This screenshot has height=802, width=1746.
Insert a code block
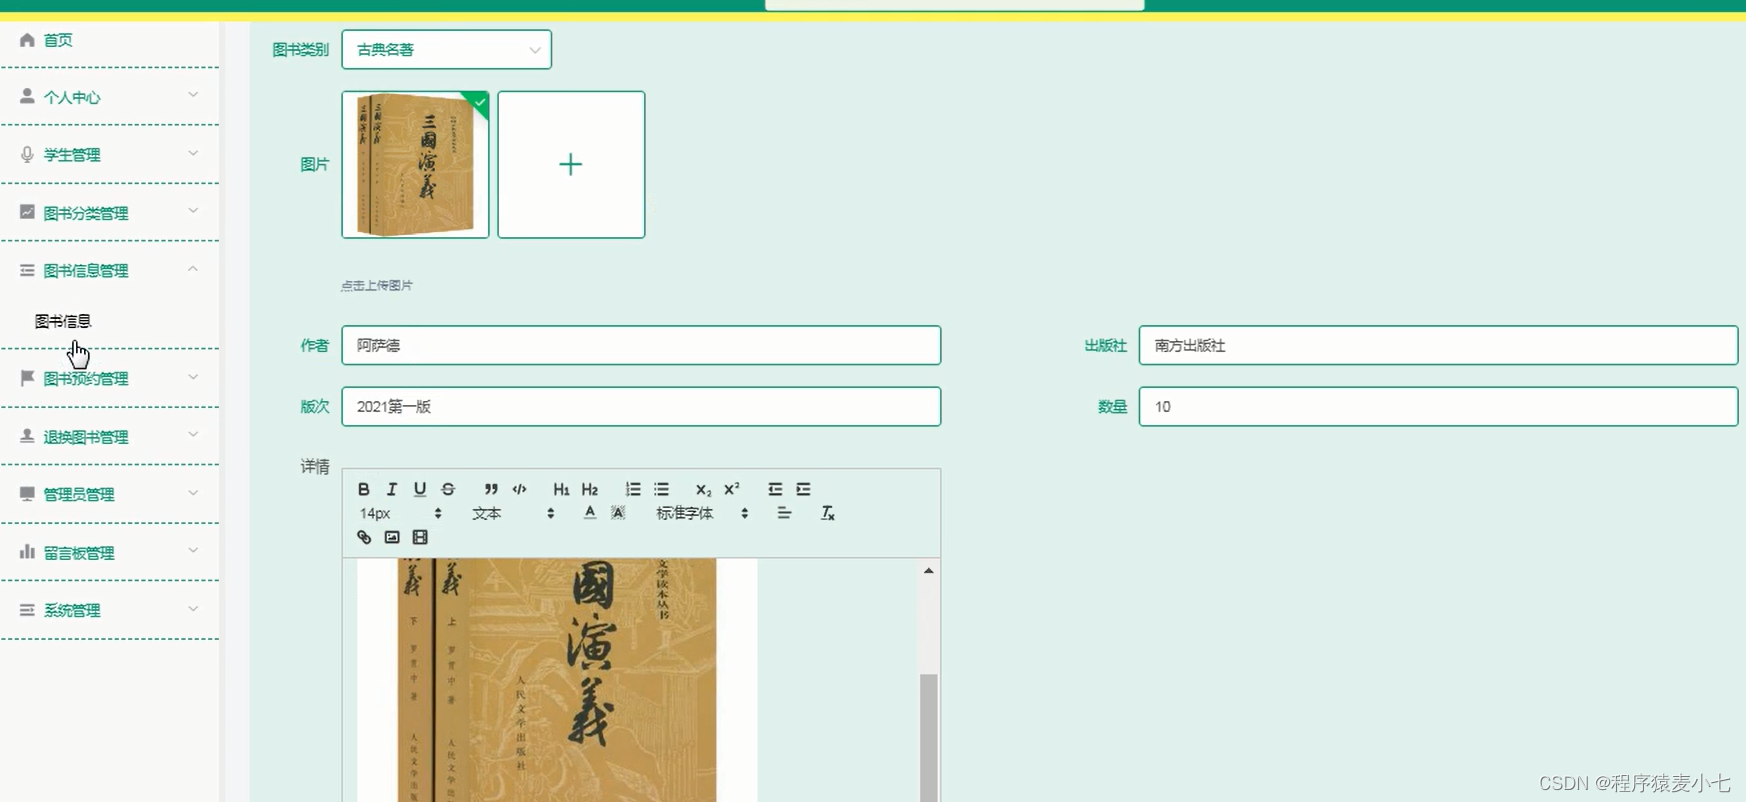click(x=519, y=489)
